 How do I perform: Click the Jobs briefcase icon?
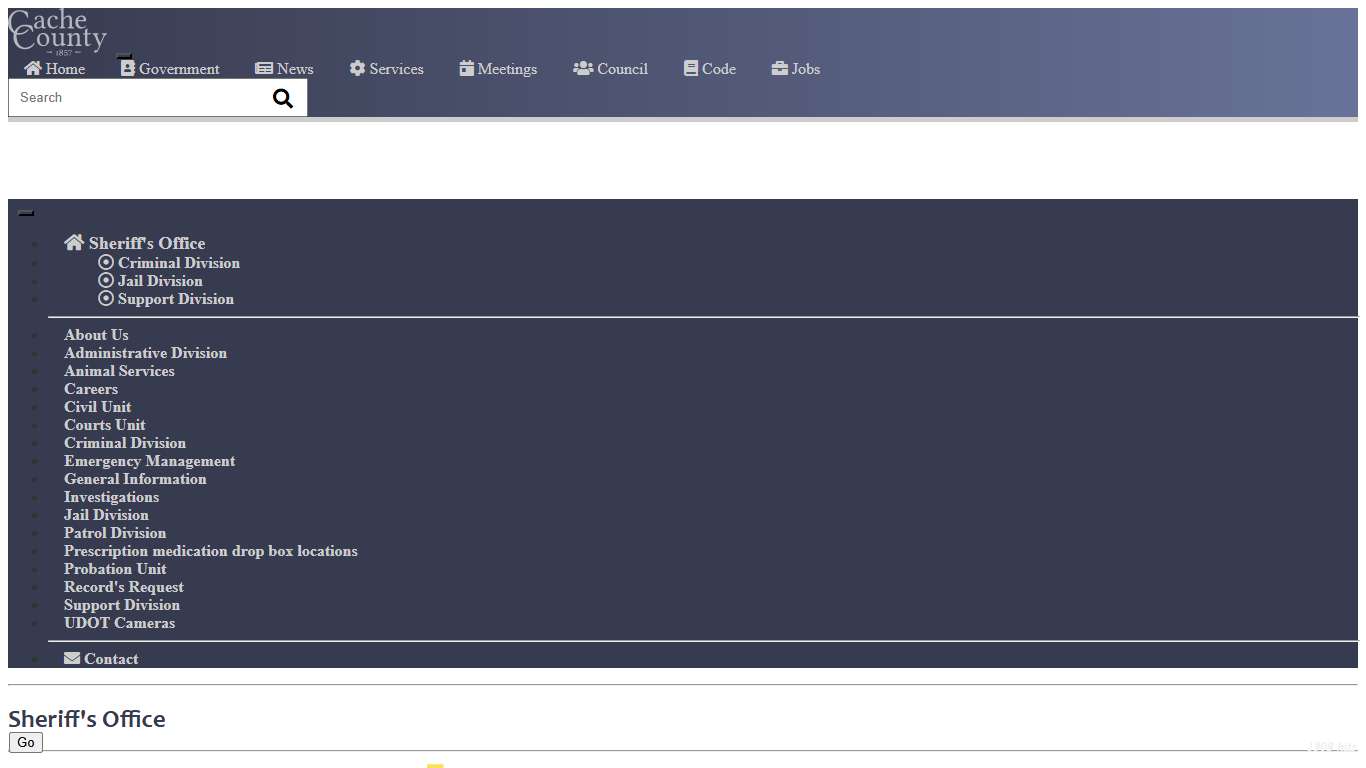click(x=780, y=68)
